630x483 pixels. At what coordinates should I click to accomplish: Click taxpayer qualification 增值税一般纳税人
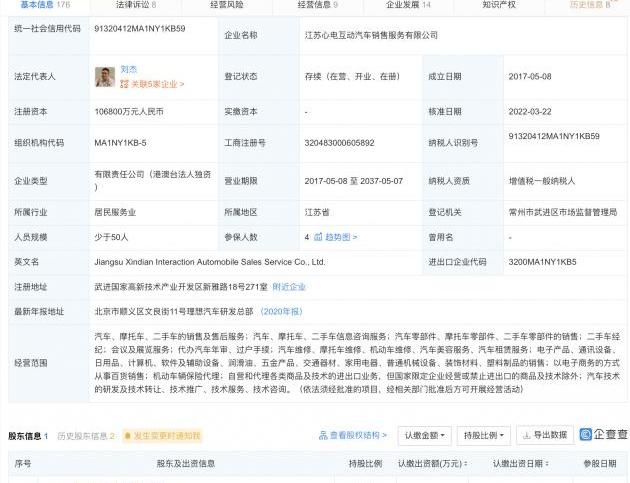542,181
